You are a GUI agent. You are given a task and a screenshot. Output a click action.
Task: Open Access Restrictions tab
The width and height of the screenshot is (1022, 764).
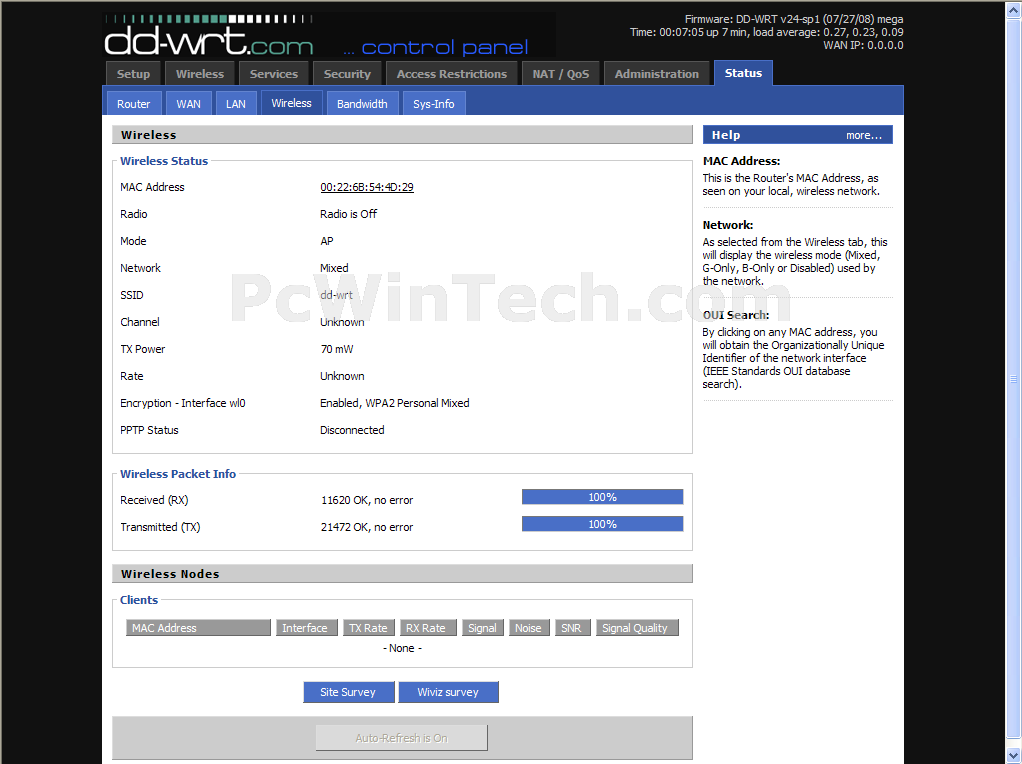[452, 74]
